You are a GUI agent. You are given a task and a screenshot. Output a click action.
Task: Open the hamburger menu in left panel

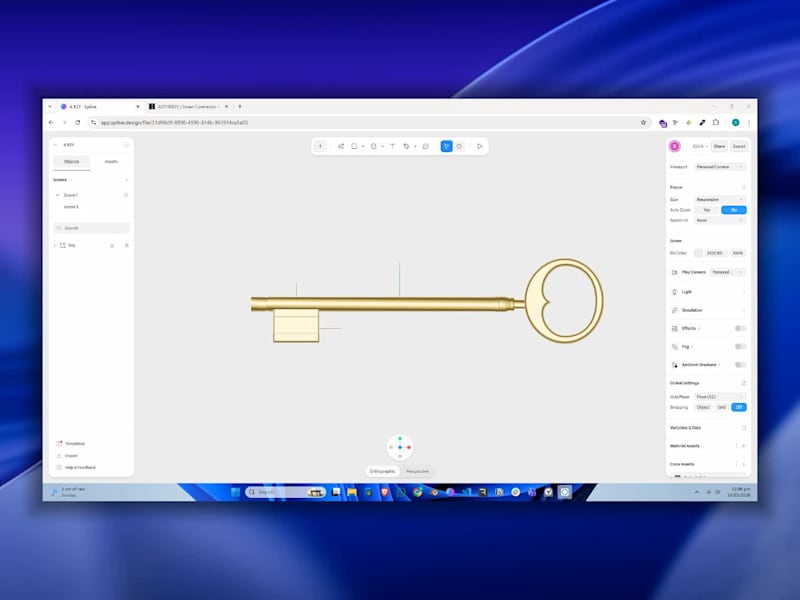127,145
